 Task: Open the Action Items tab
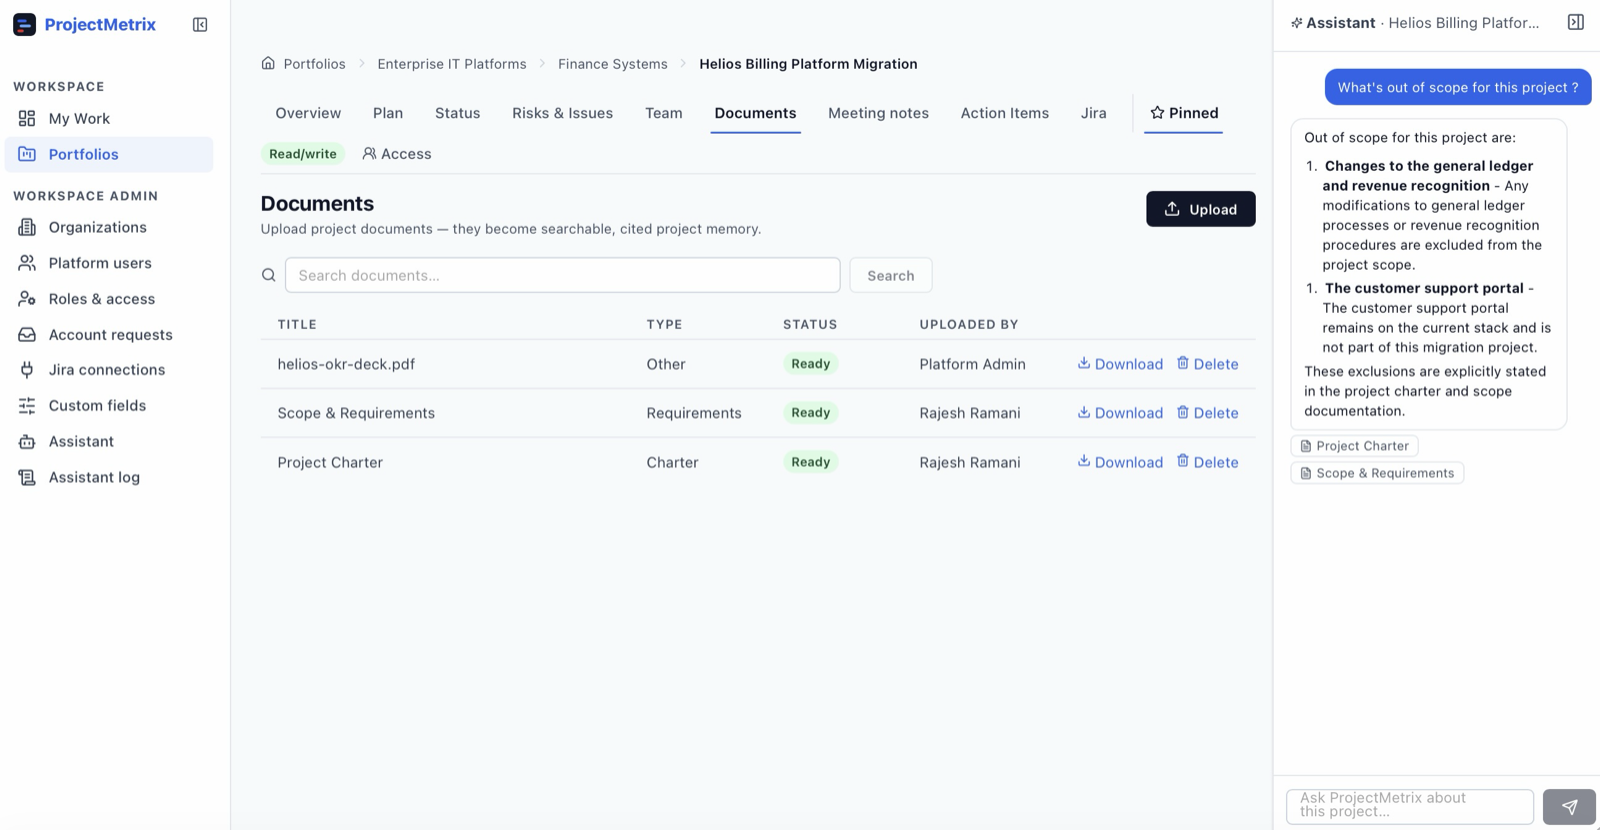pyautogui.click(x=1005, y=113)
